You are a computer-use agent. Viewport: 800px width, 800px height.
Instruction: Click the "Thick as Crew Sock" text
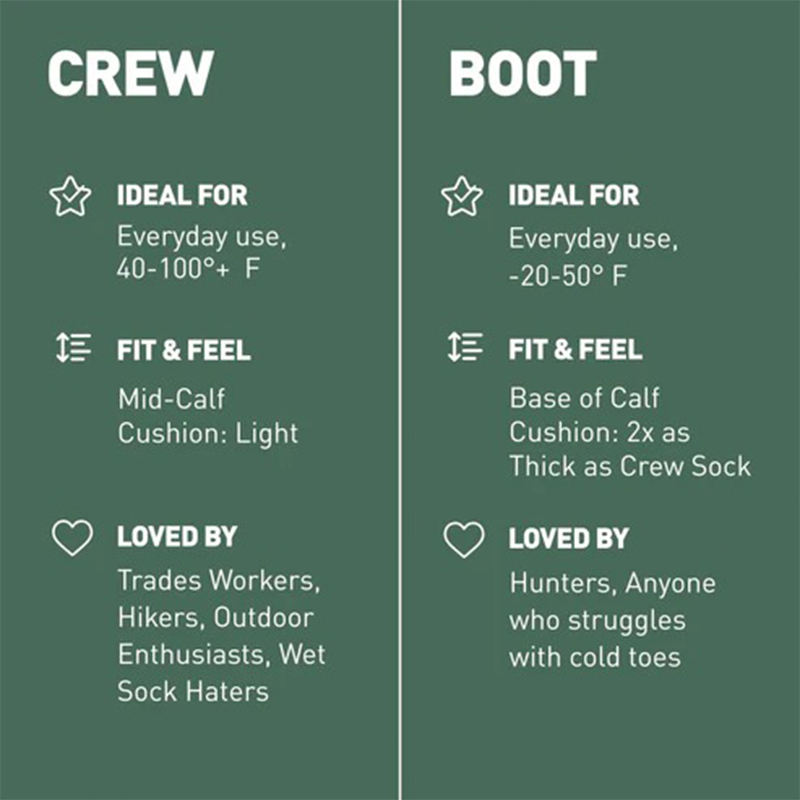coord(629,466)
